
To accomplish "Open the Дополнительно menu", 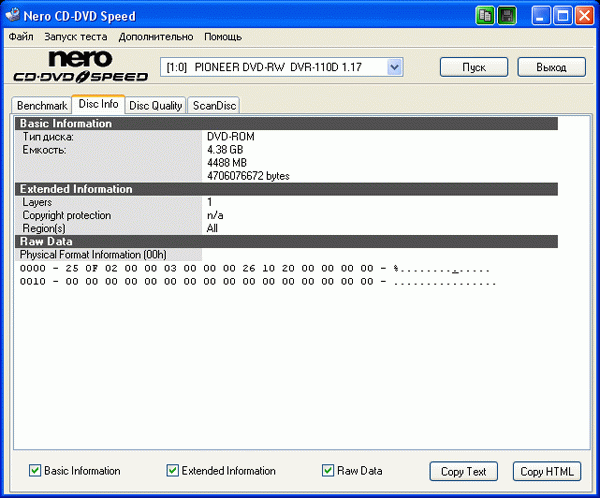I will coord(156,37).
